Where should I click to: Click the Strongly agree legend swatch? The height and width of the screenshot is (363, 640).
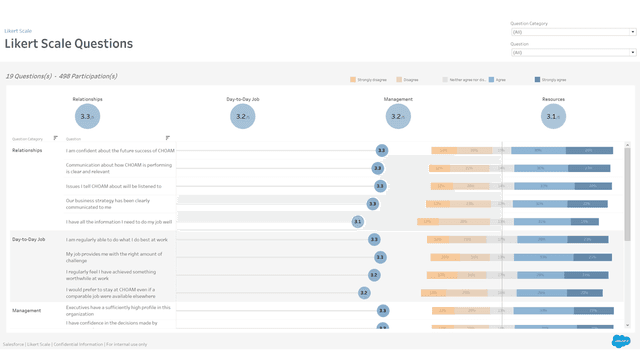click(537, 80)
